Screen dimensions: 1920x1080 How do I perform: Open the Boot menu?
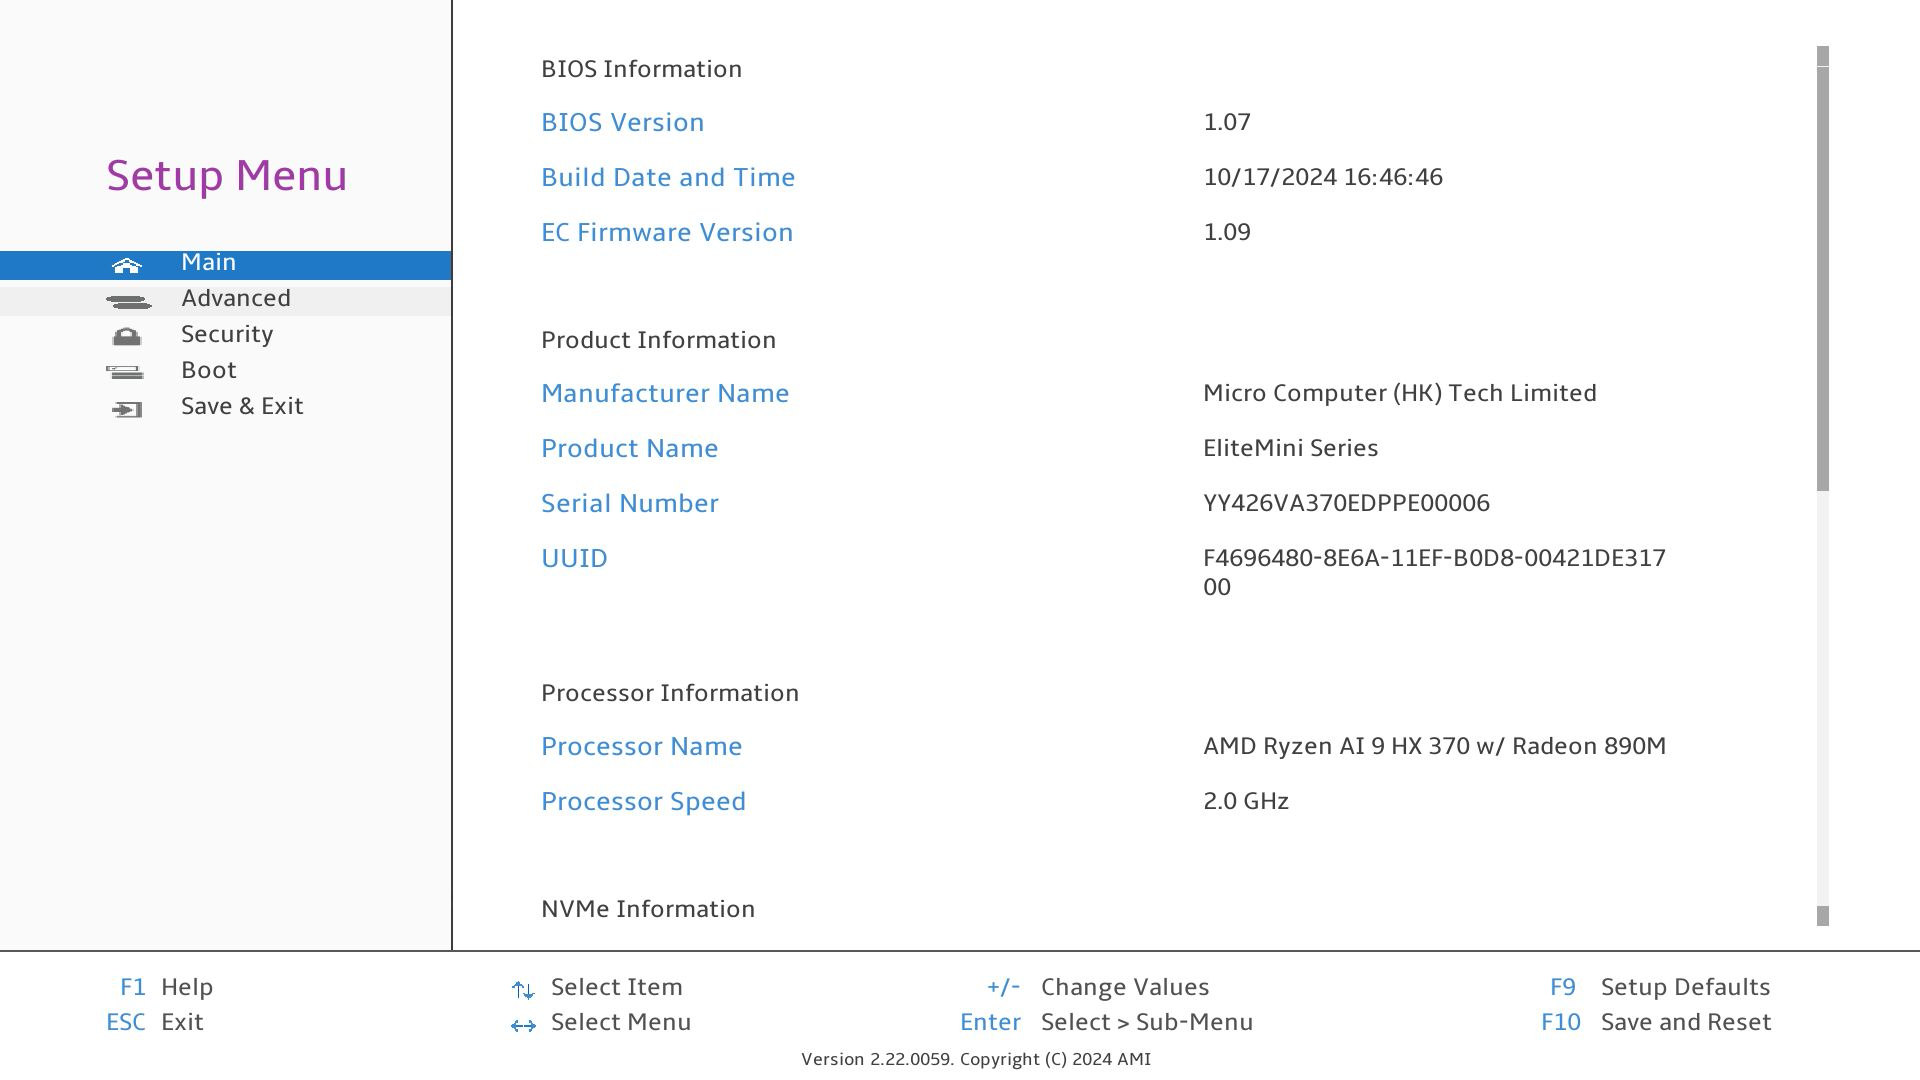225,373
